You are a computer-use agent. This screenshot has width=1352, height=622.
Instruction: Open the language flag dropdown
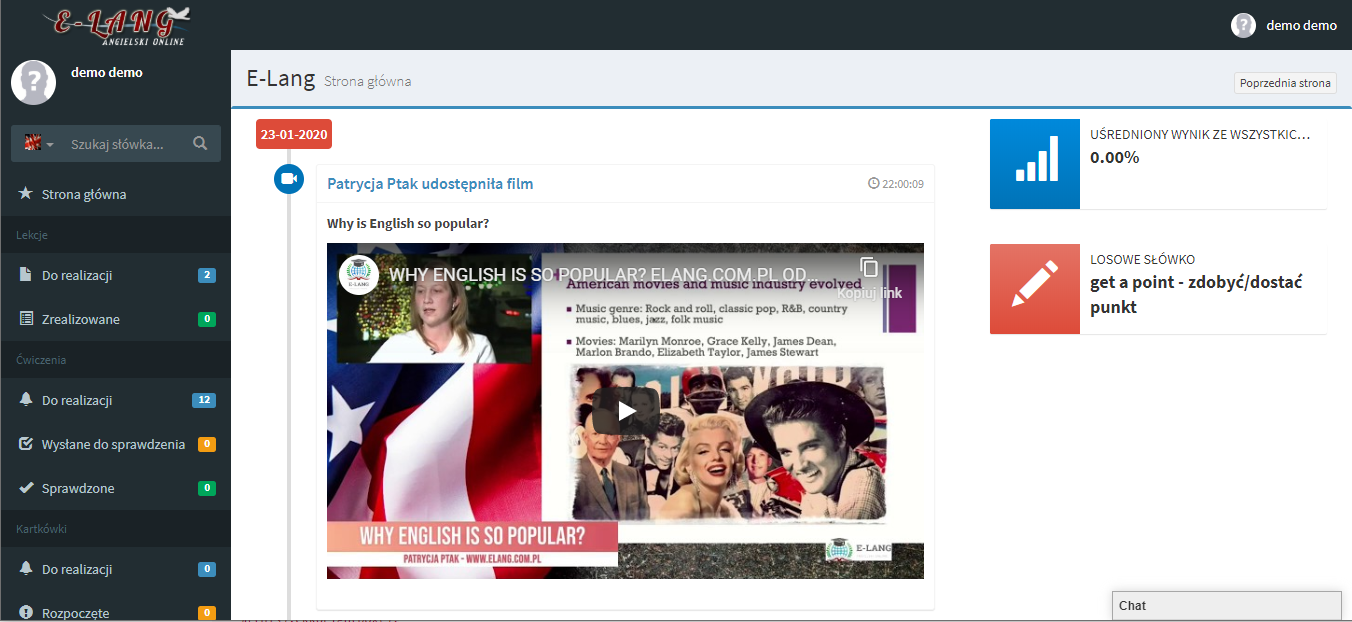click(x=39, y=144)
